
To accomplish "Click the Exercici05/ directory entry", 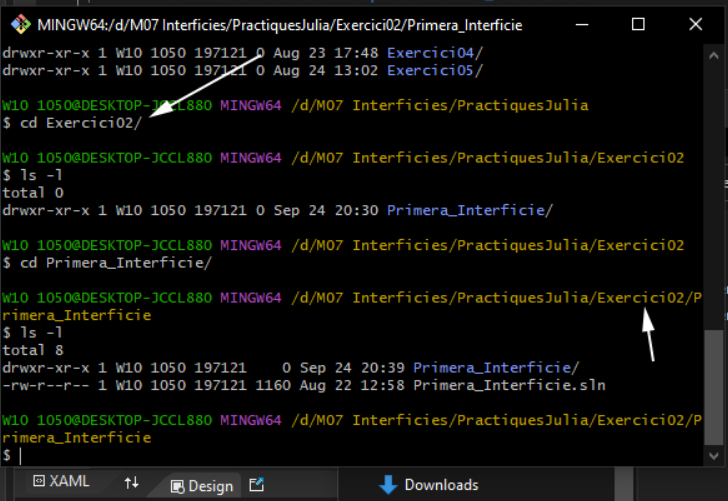I will click(434, 70).
